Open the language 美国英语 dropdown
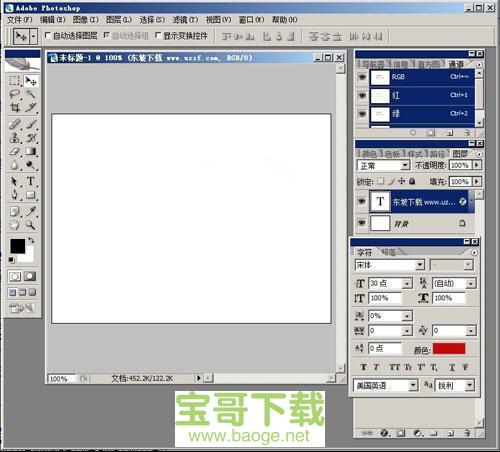This screenshot has height=452, width=500. (413, 386)
